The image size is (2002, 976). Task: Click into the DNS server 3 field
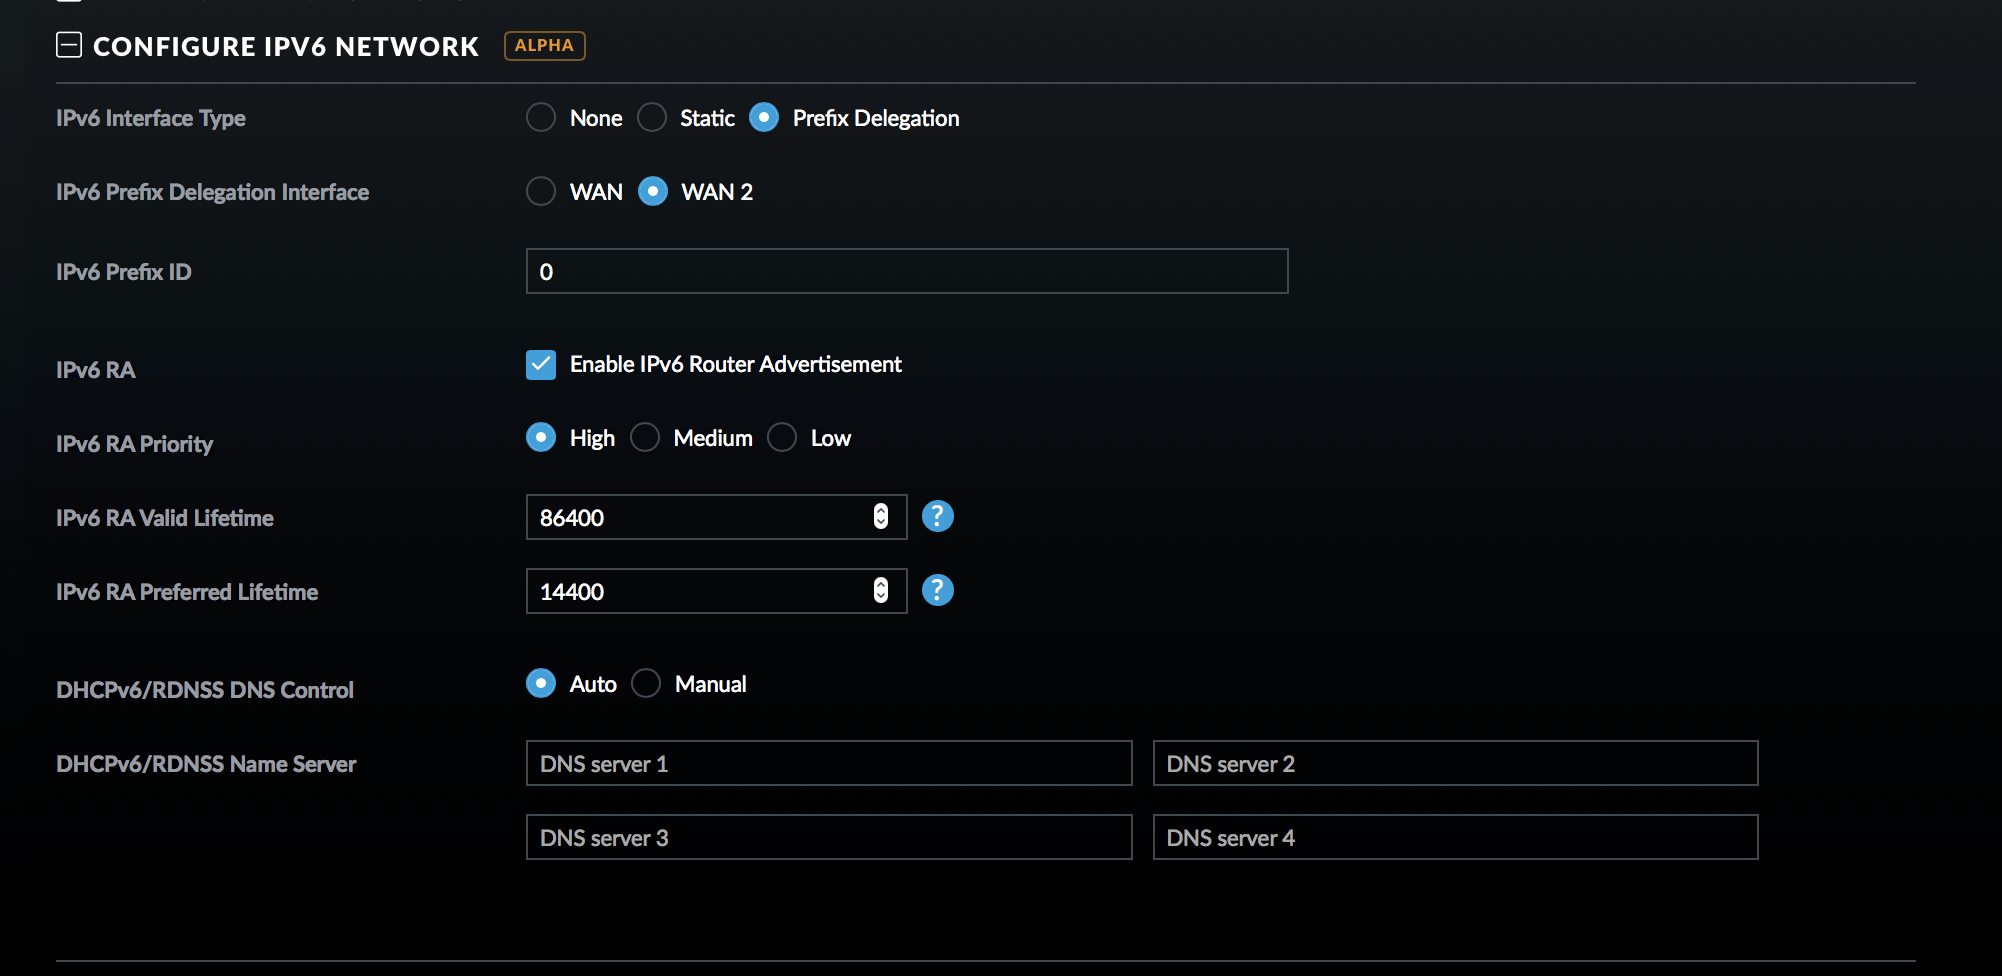(x=828, y=838)
